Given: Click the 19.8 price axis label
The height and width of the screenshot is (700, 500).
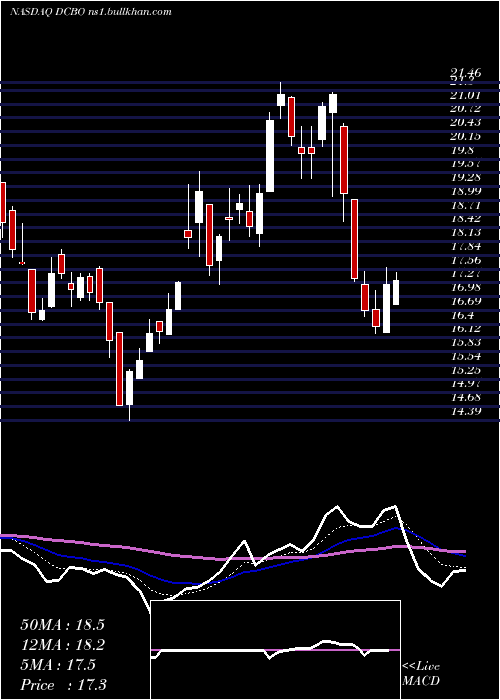Looking at the screenshot, I should coord(462,150).
